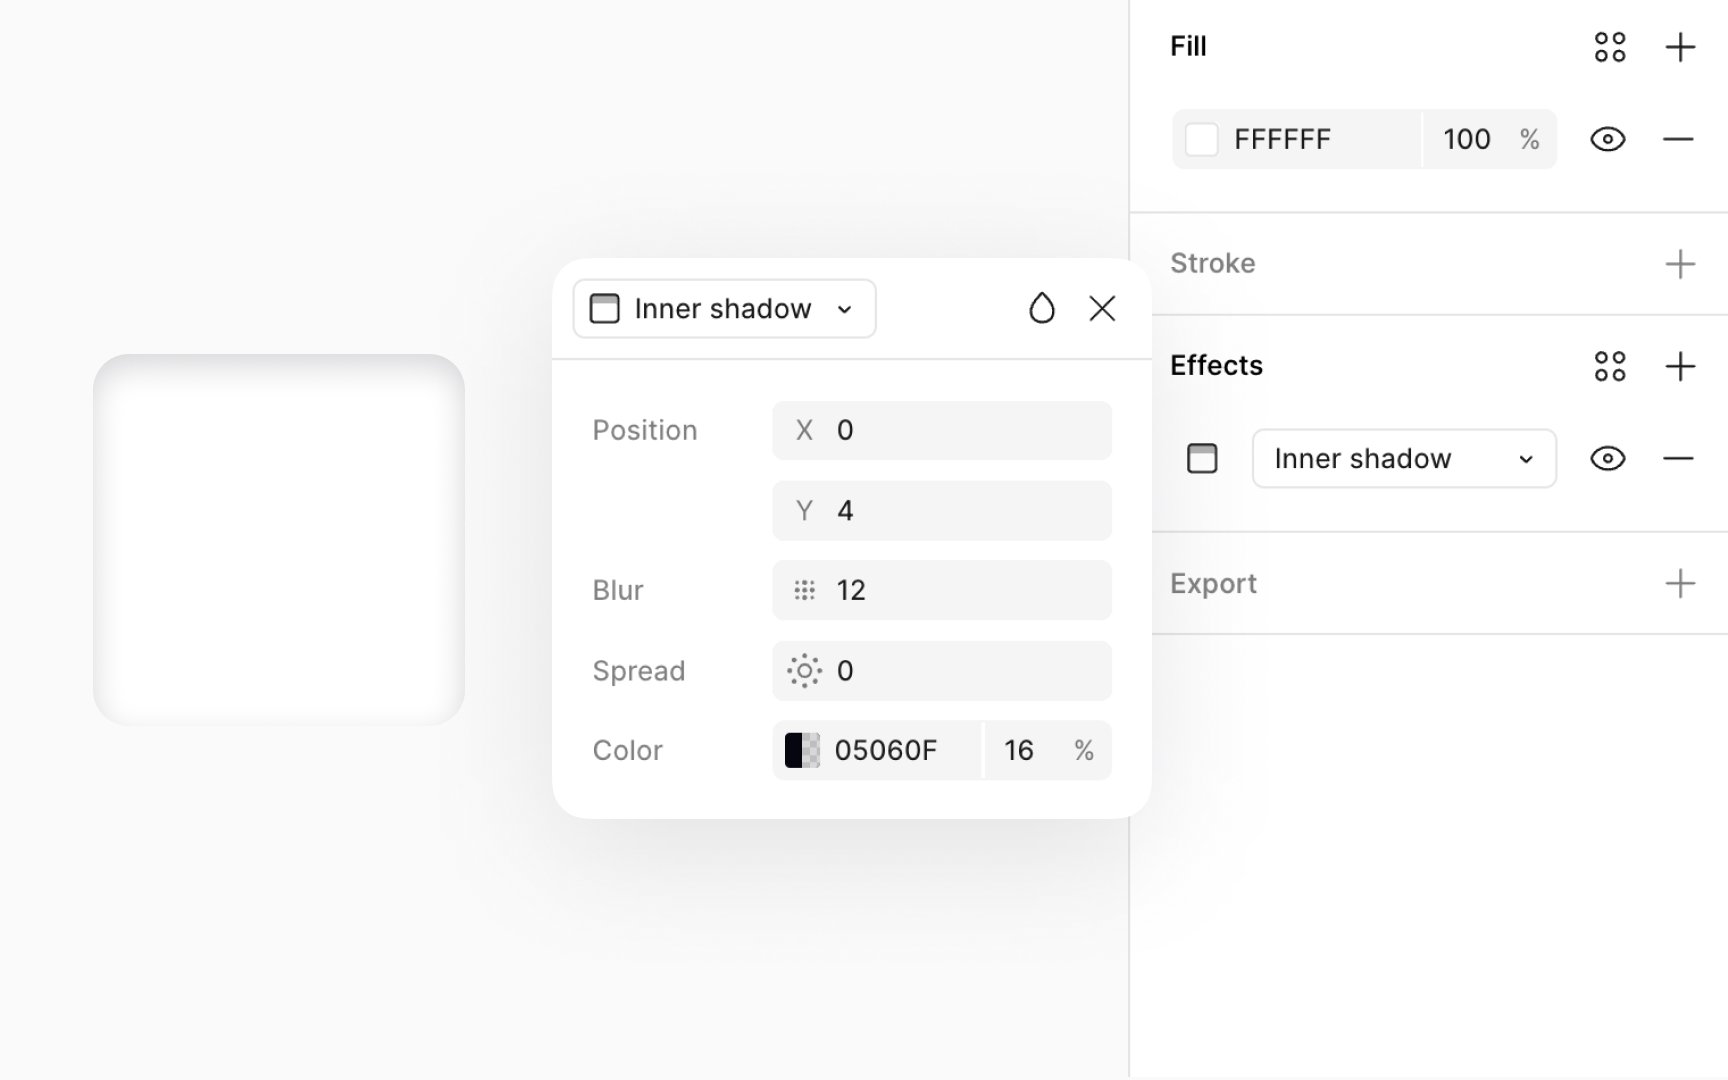Open effect type dropdown in popup
This screenshot has width=1728, height=1080.
724,308
